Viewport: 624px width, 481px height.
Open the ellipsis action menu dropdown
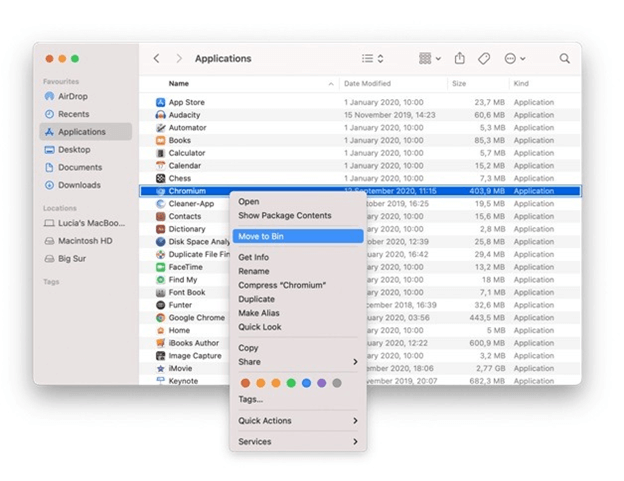(x=515, y=59)
